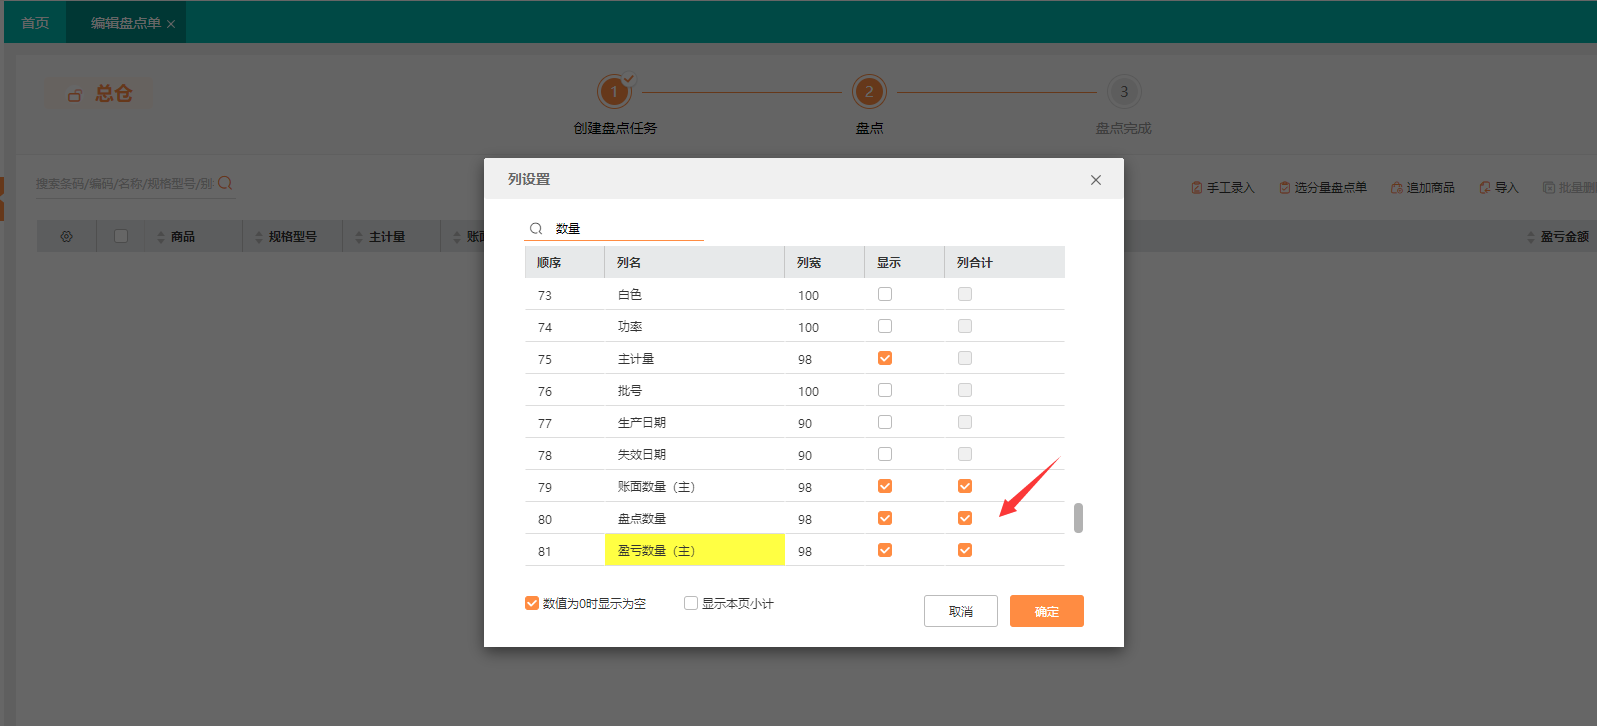The width and height of the screenshot is (1597, 726).
Task: Toggle 数值为0时显示为空 option
Action: (x=532, y=603)
